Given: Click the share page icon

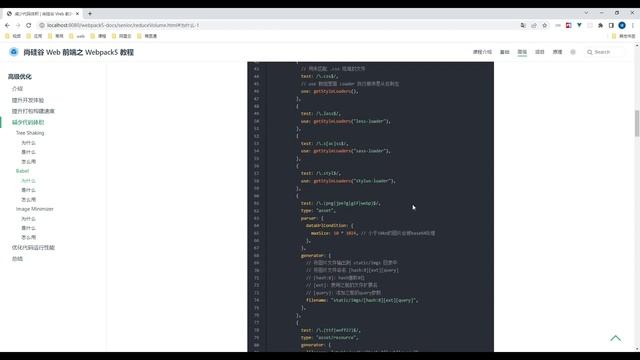Looking at the screenshot, I should (x=534, y=25).
